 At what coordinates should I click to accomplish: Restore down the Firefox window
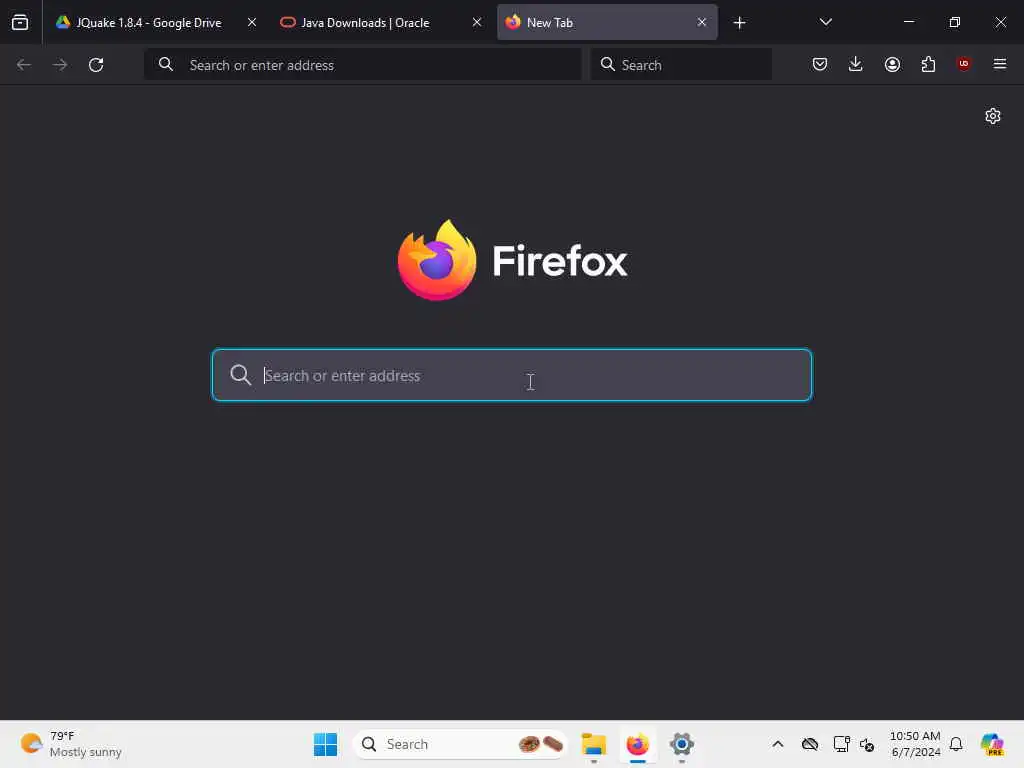955,22
